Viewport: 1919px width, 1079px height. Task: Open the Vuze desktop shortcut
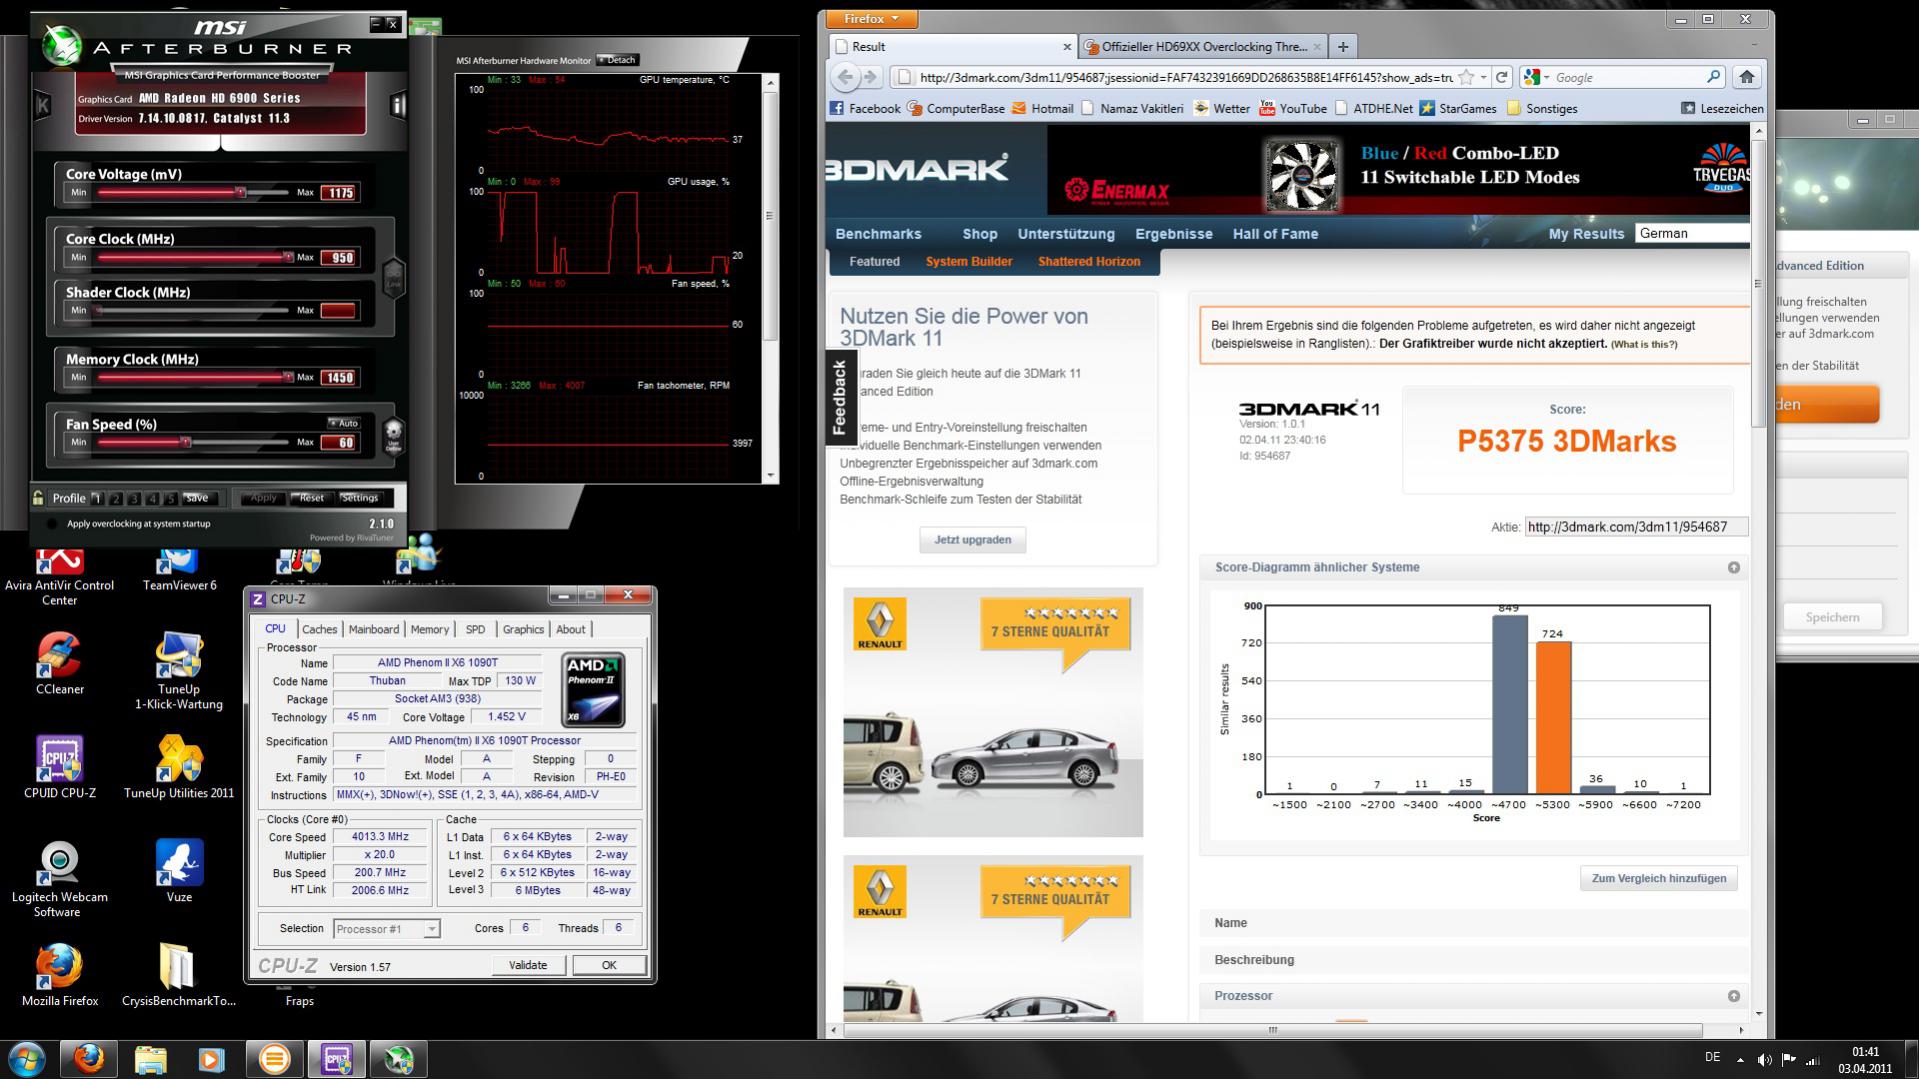179,871
